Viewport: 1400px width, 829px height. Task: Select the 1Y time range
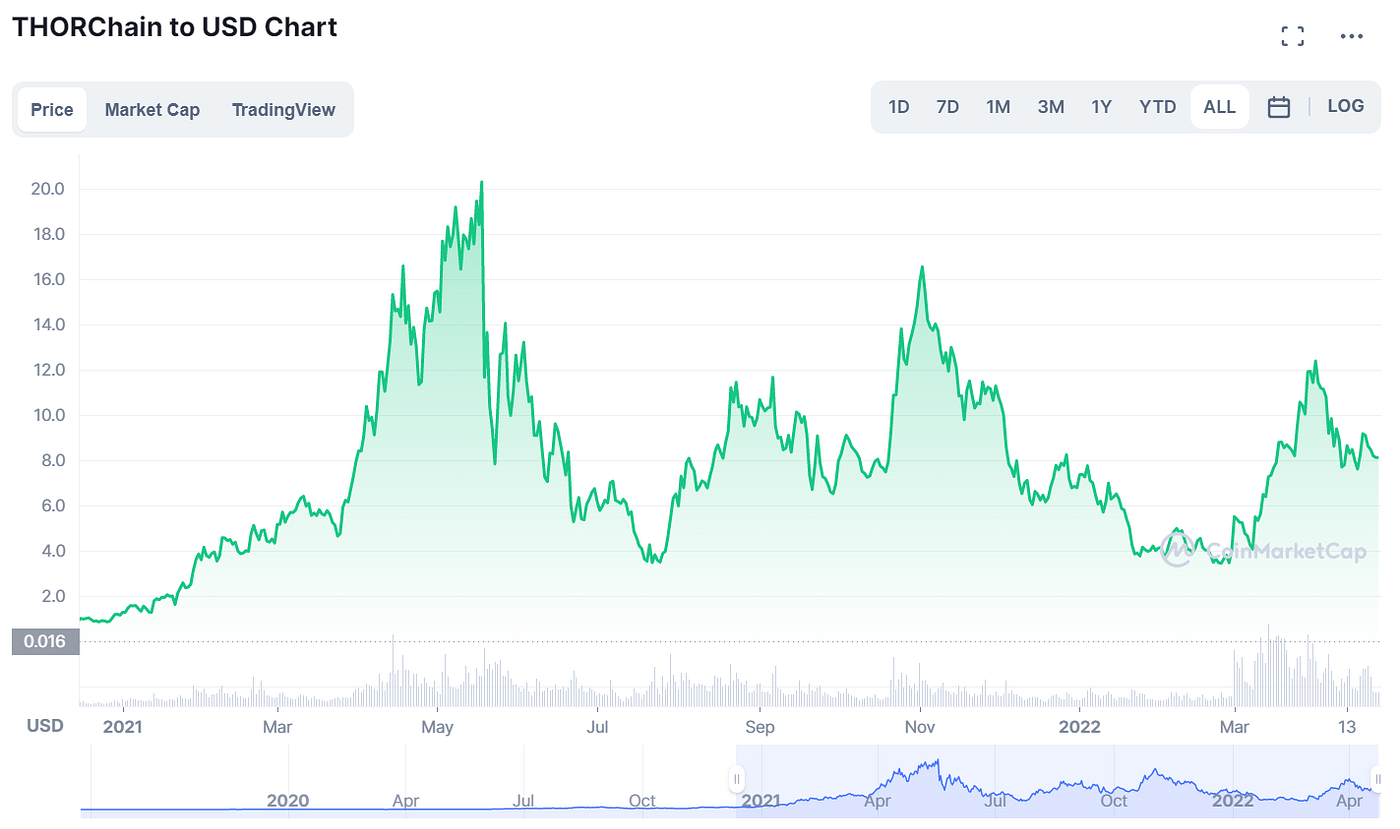click(x=1101, y=107)
